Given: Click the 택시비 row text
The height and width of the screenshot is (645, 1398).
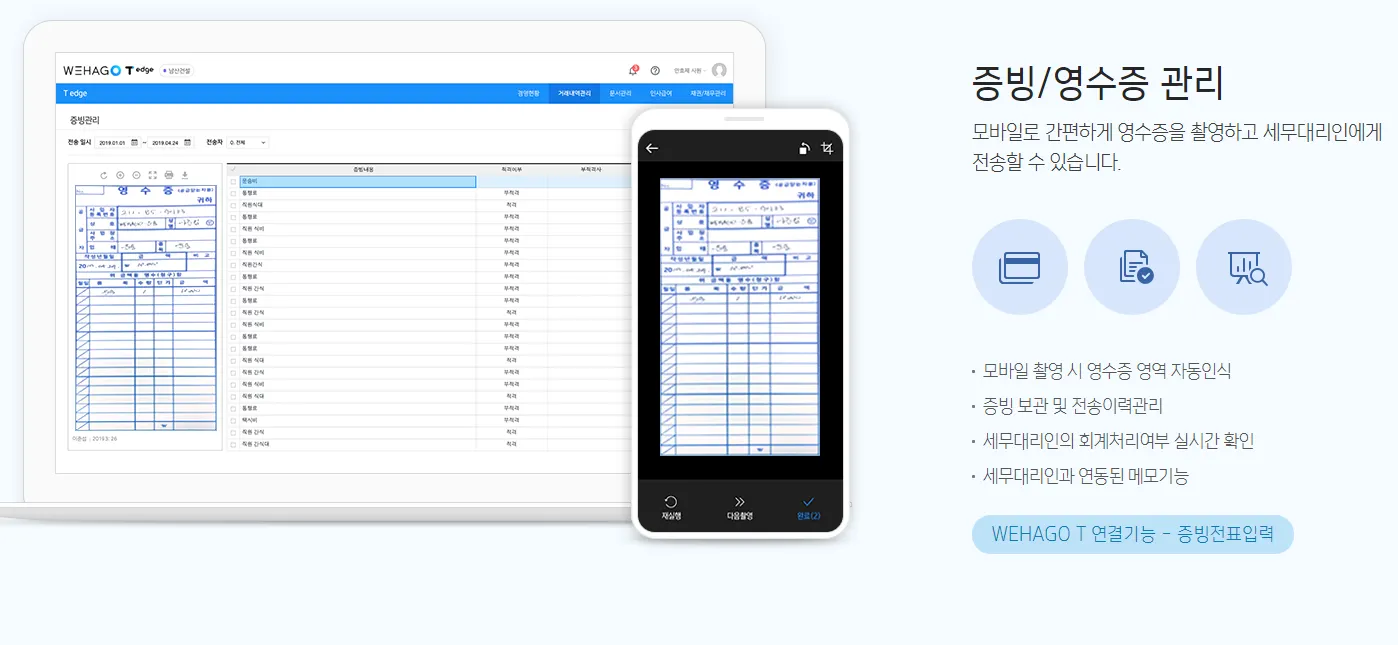Looking at the screenshot, I should (248, 420).
